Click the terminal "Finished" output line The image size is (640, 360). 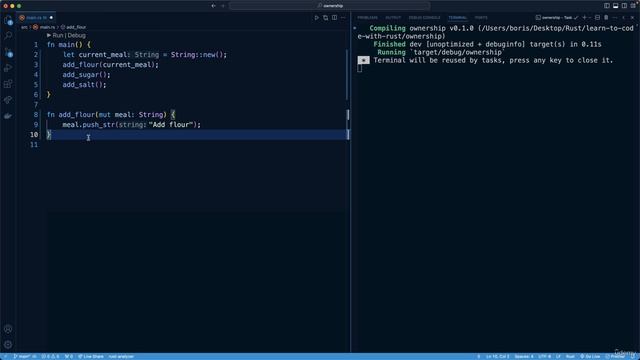[487, 44]
